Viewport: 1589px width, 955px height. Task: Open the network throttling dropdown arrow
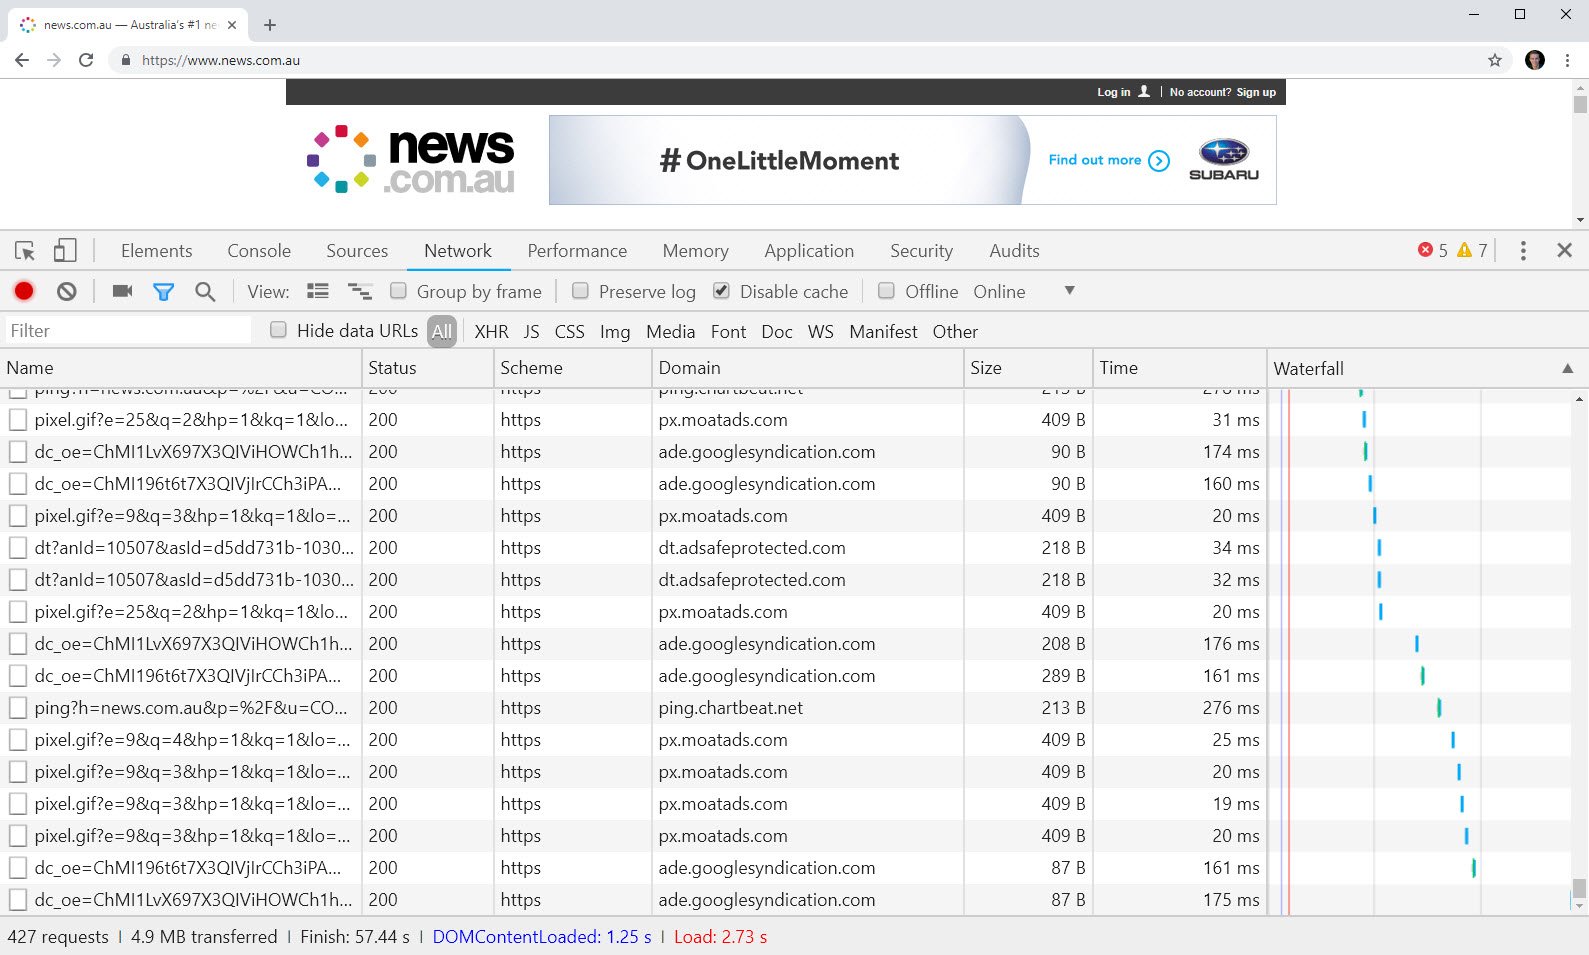tap(1069, 291)
